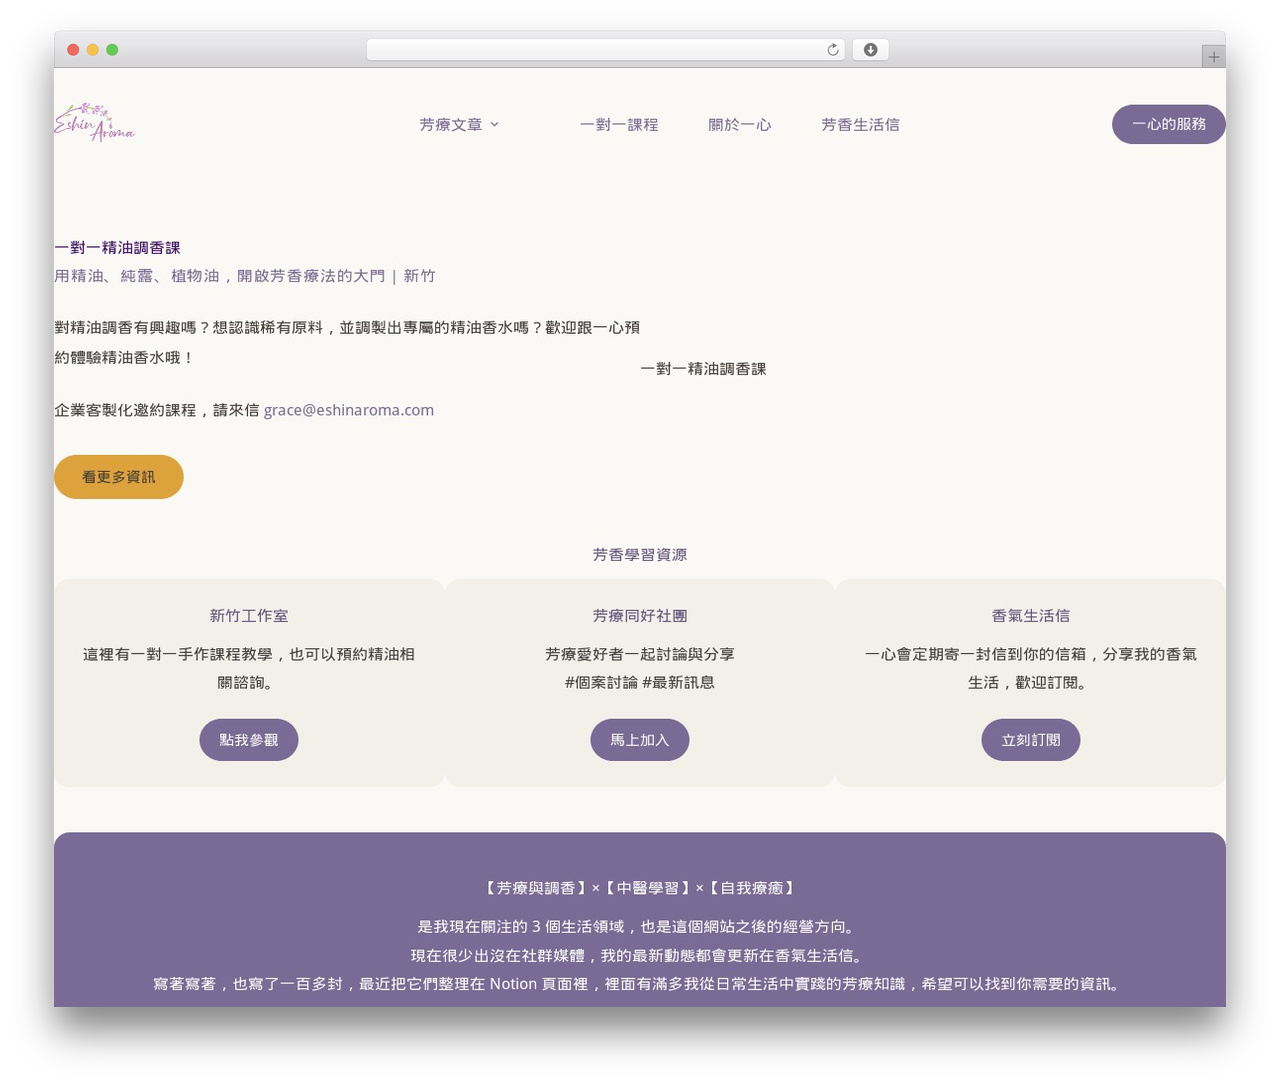Click the 馬上加入 button

point(640,740)
